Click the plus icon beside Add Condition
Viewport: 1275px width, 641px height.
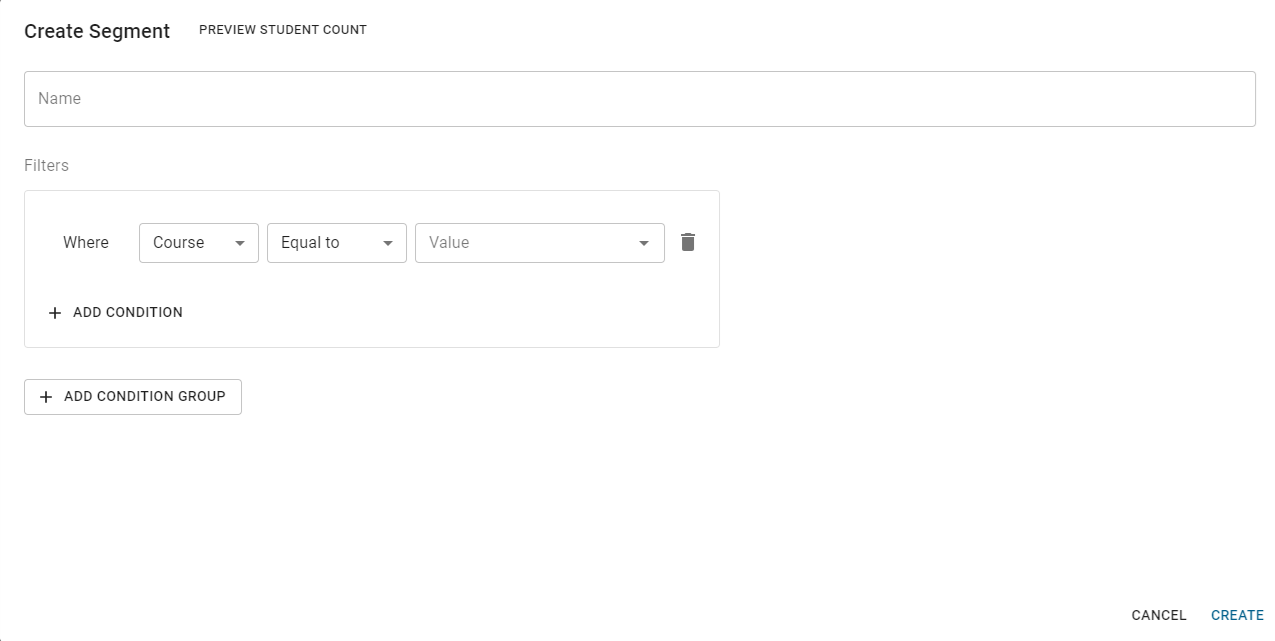(55, 313)
